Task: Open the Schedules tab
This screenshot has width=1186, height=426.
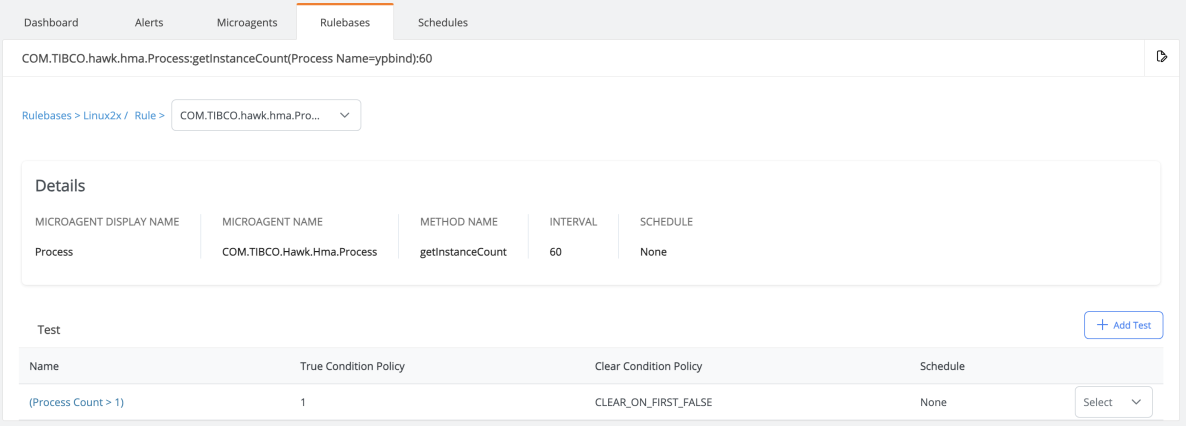Action: pos(442,22)
